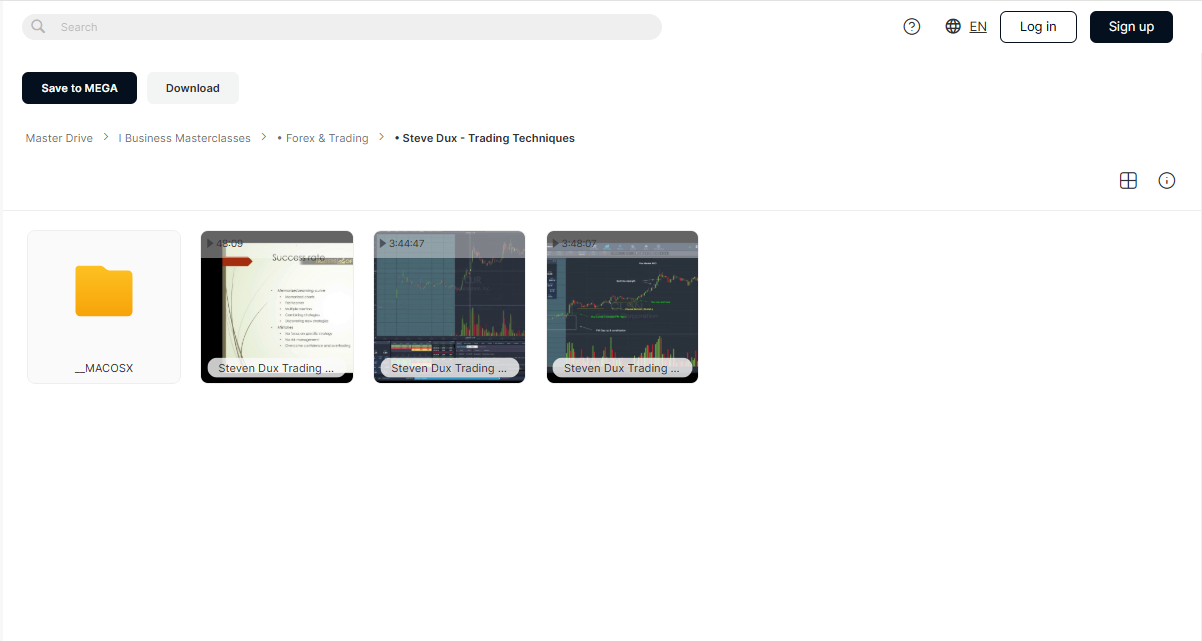Image resolution: width=1202 pixels, height=641 pixels.
Task: Switch view with the grid layout icon
Action: click(1128, 181)
